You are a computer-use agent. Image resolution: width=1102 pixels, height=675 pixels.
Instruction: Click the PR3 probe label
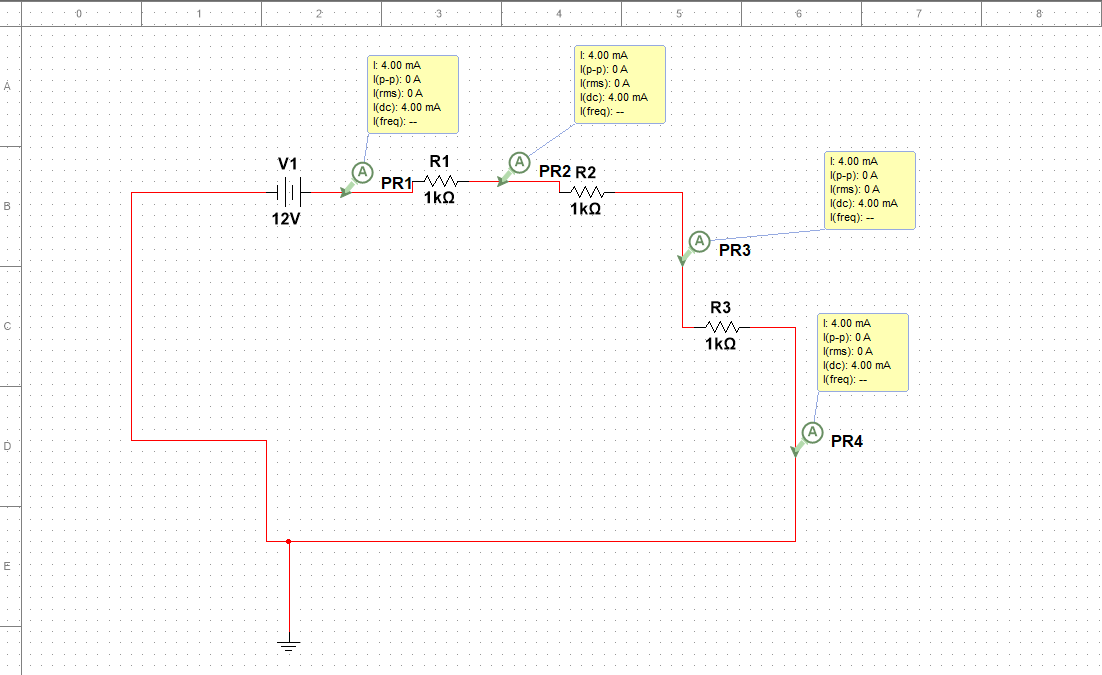coord(734,250)
